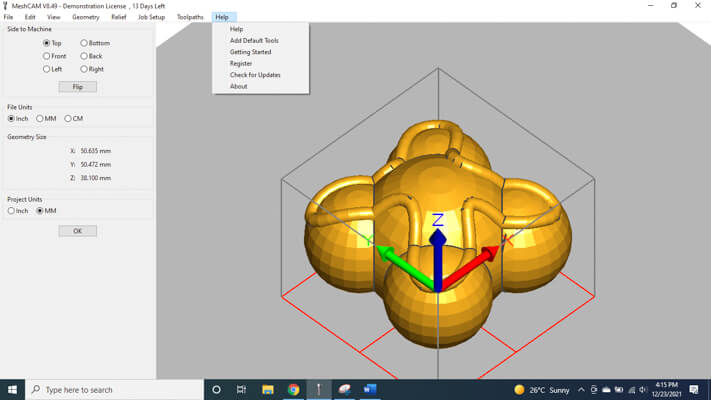Open Microsoft Word from the taskbar
711x400 pixels.
click(x=371, y=389)
